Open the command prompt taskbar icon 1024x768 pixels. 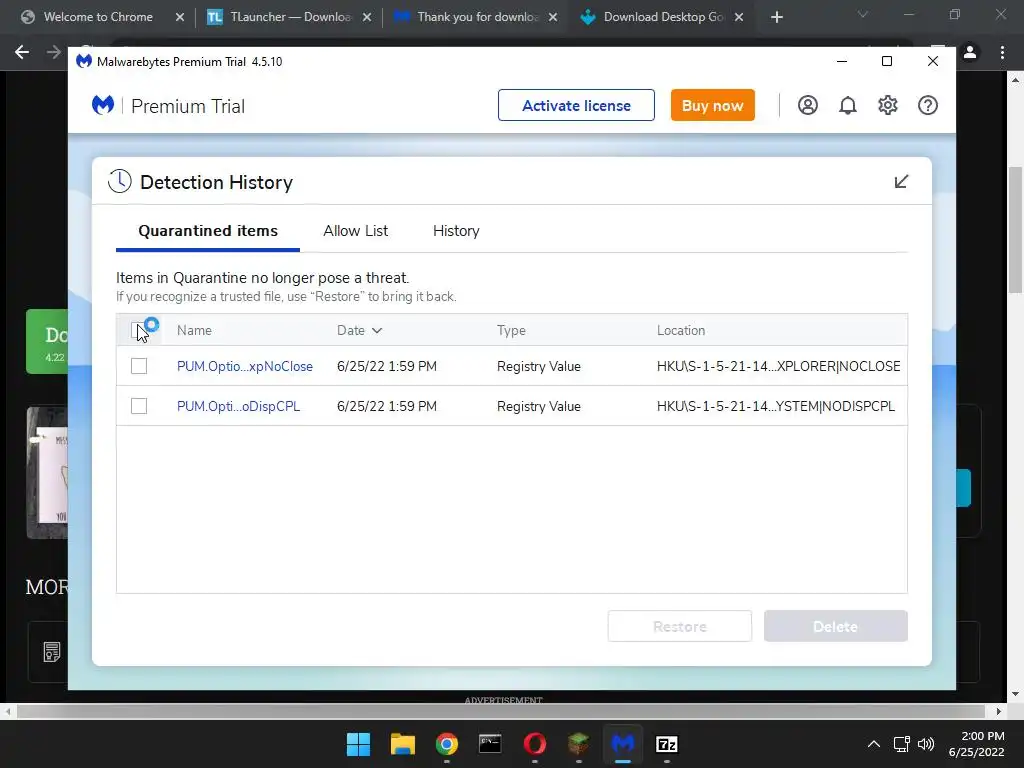[x=490, y=744]
